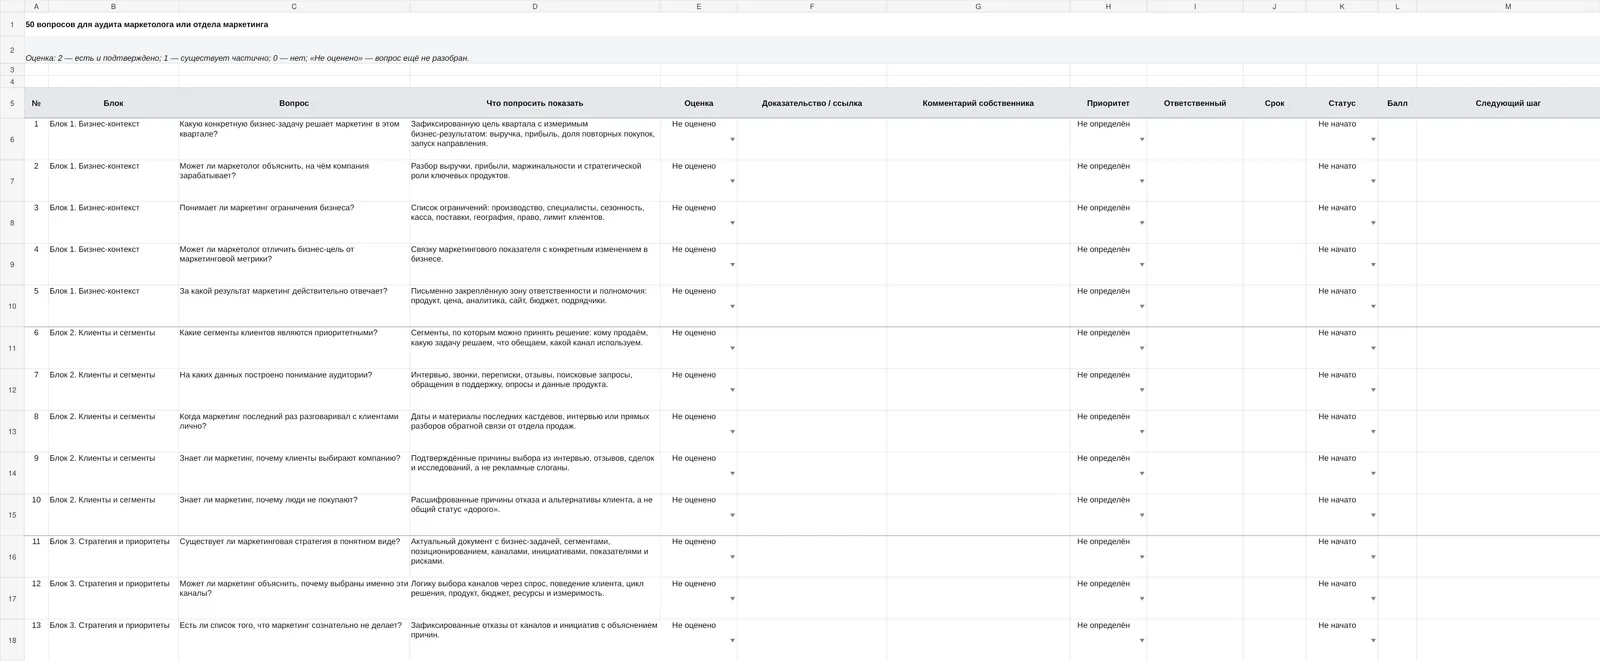Select row header 11
Screen dimensions: 1600x661
(12, 348)
